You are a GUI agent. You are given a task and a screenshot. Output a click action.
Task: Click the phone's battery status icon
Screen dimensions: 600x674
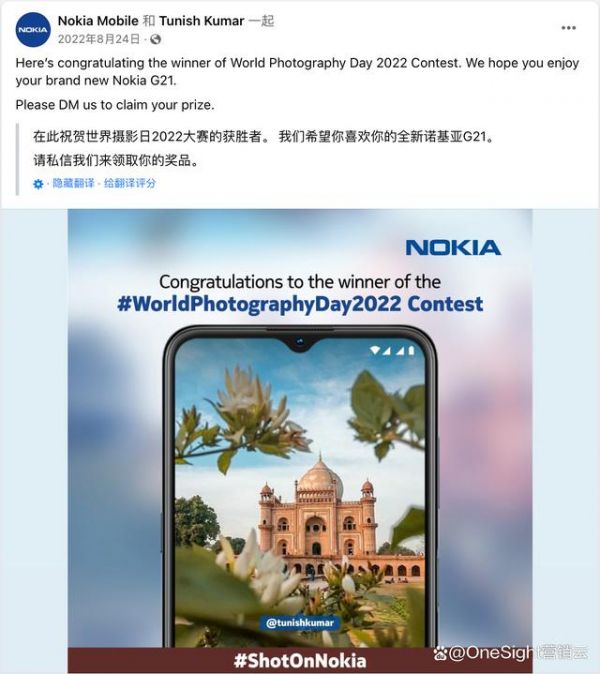click(411, 351)
